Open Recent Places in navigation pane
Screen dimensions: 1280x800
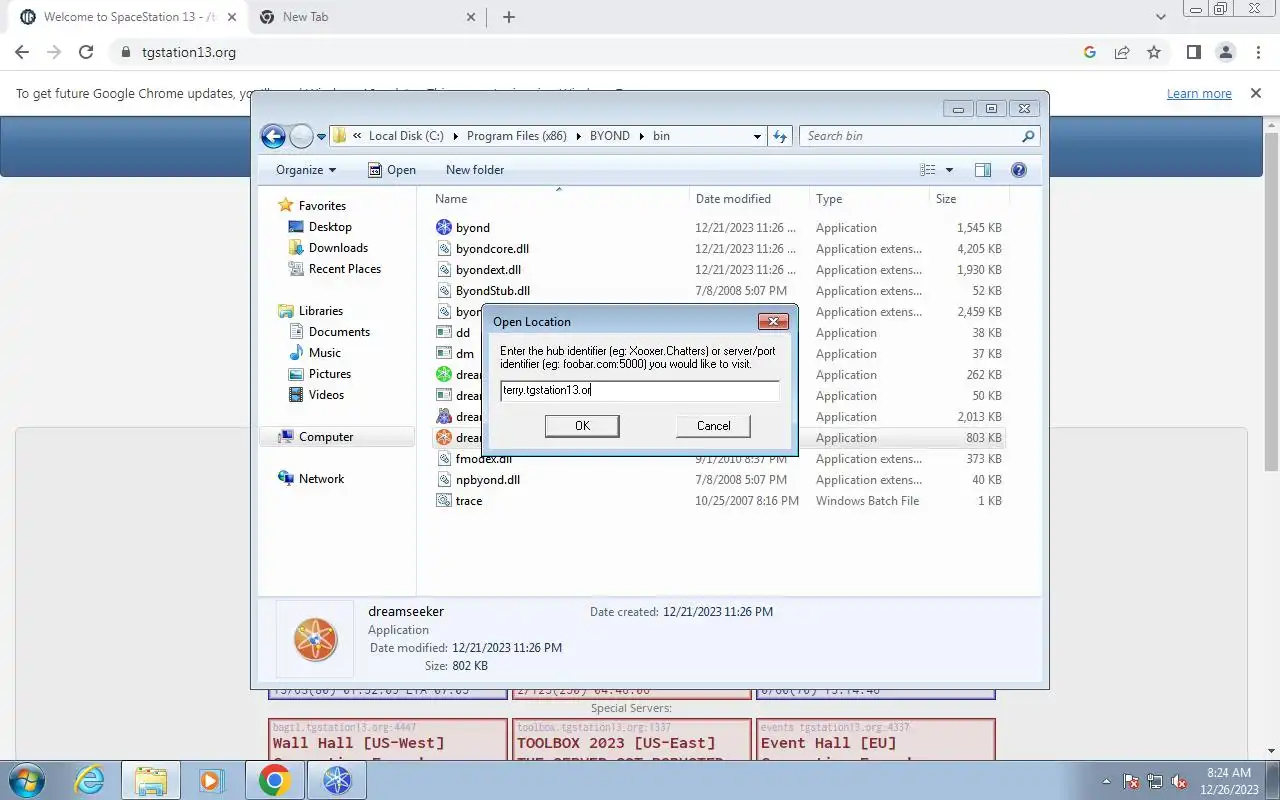click(344, 269)
